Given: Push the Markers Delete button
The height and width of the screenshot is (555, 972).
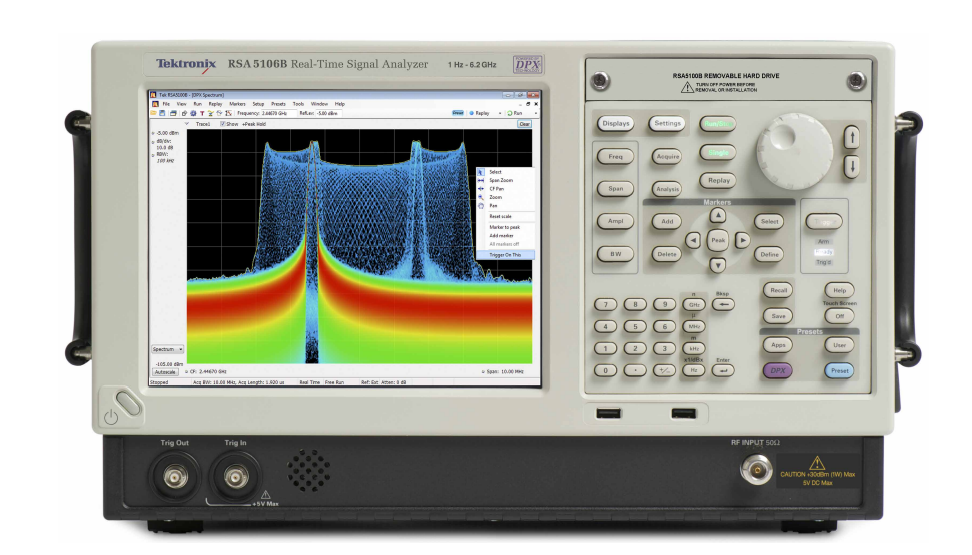Looking at the screenshot, I should pyautogui.click(x=667, y=254).
